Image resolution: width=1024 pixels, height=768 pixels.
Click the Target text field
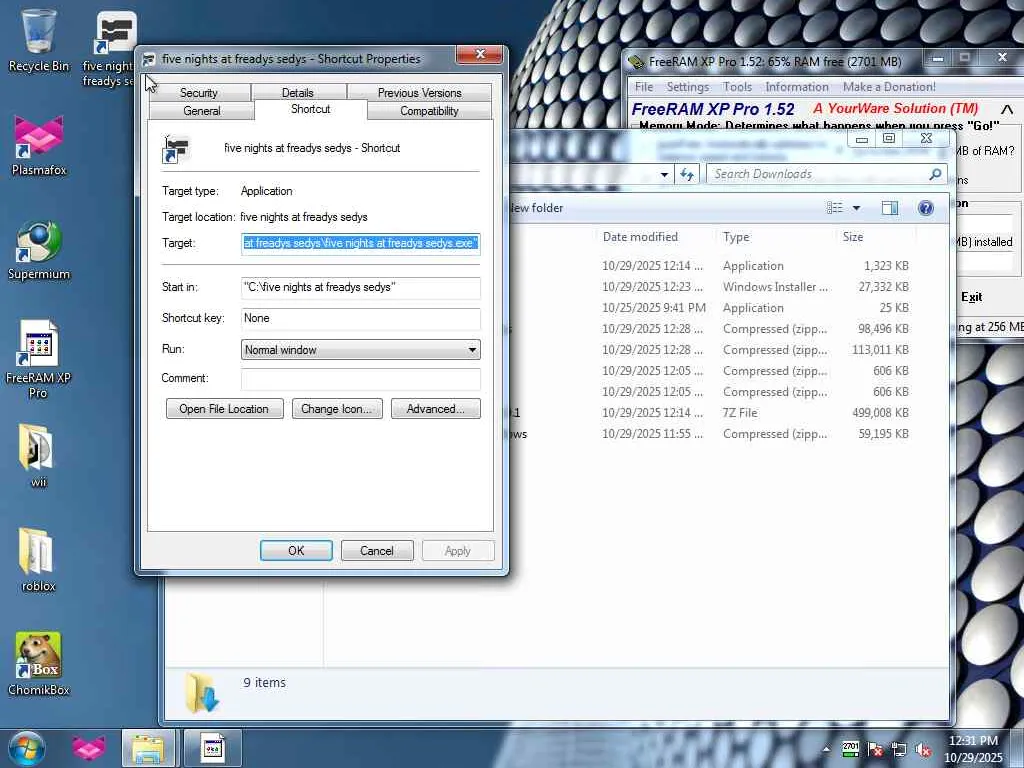click(x=360, y=243)
